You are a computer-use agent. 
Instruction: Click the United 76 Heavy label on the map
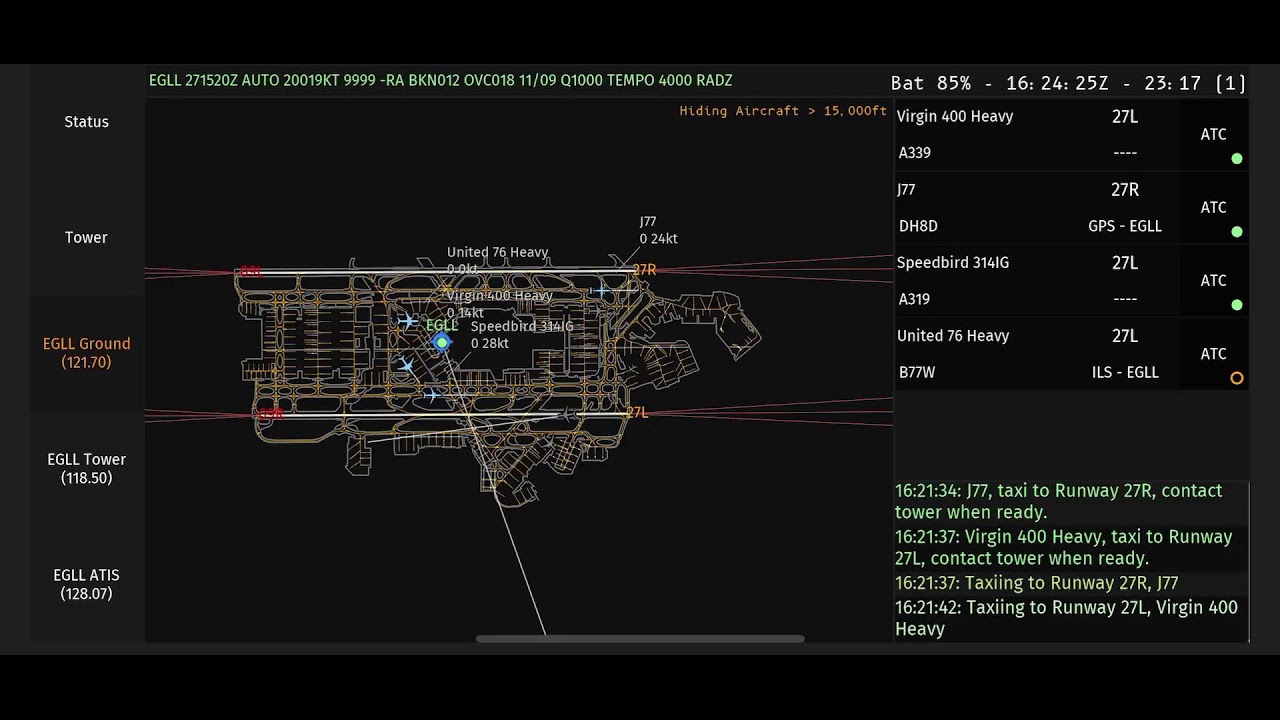click(497, 253)
